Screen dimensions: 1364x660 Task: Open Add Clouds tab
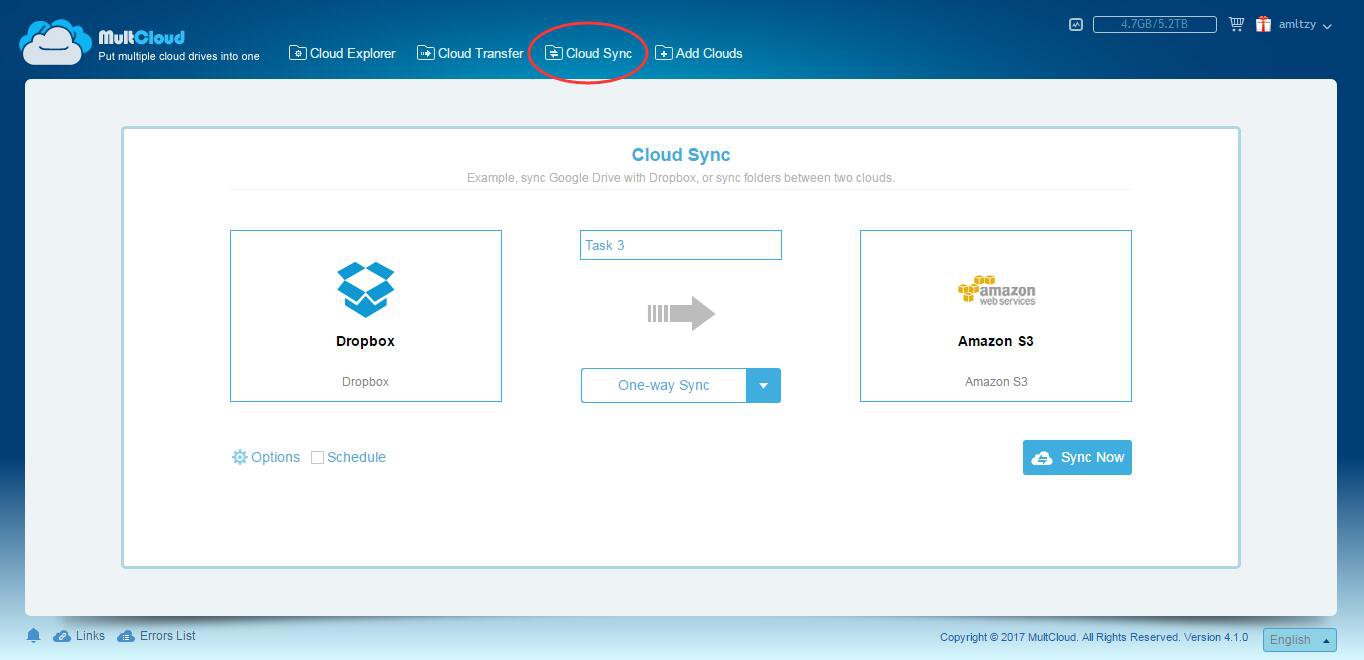[x=699, y=53]
